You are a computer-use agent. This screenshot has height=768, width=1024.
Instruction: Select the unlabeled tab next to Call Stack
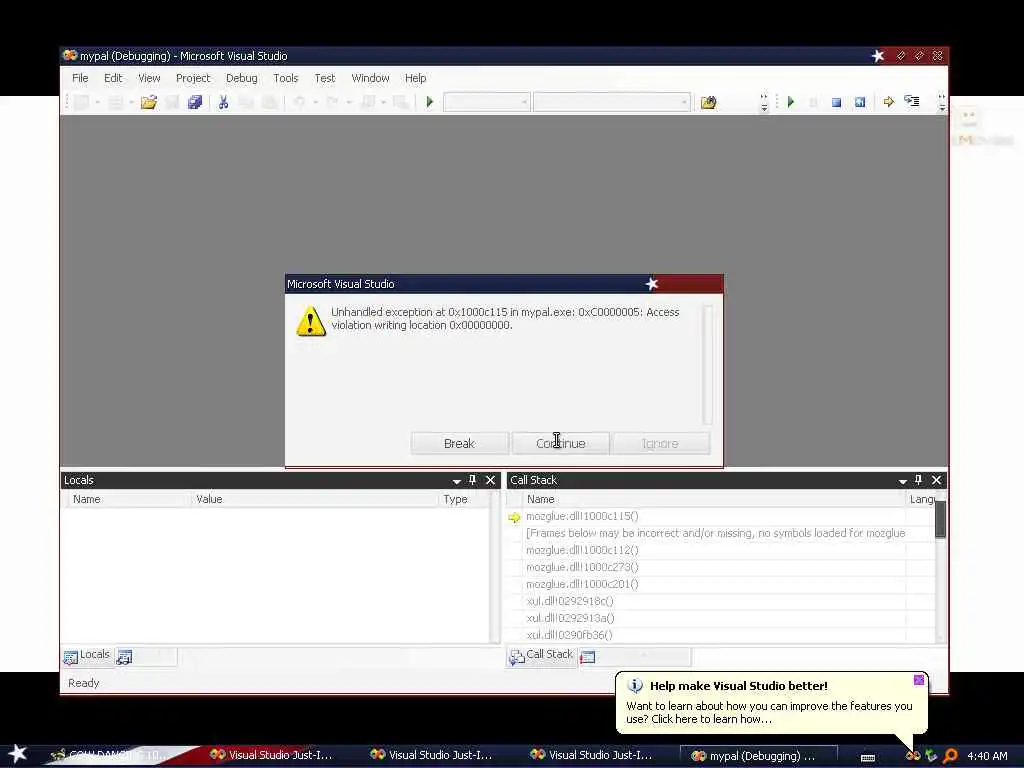(634, 656)
